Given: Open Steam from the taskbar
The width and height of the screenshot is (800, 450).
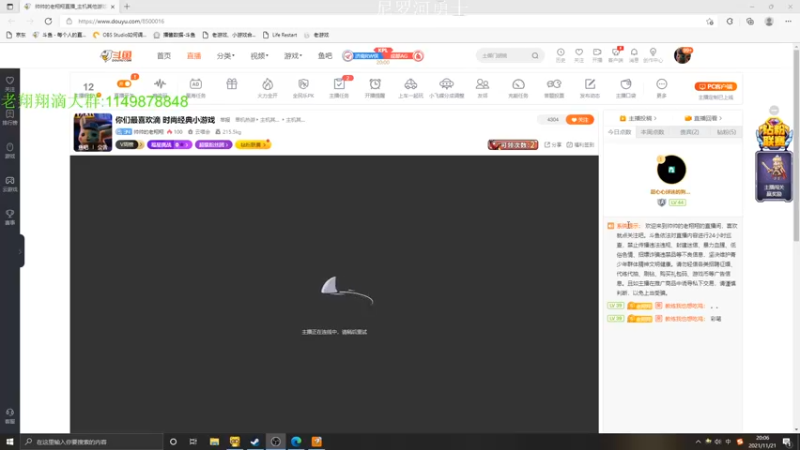Looking at the screenshot, I should [x=255, y=441].
